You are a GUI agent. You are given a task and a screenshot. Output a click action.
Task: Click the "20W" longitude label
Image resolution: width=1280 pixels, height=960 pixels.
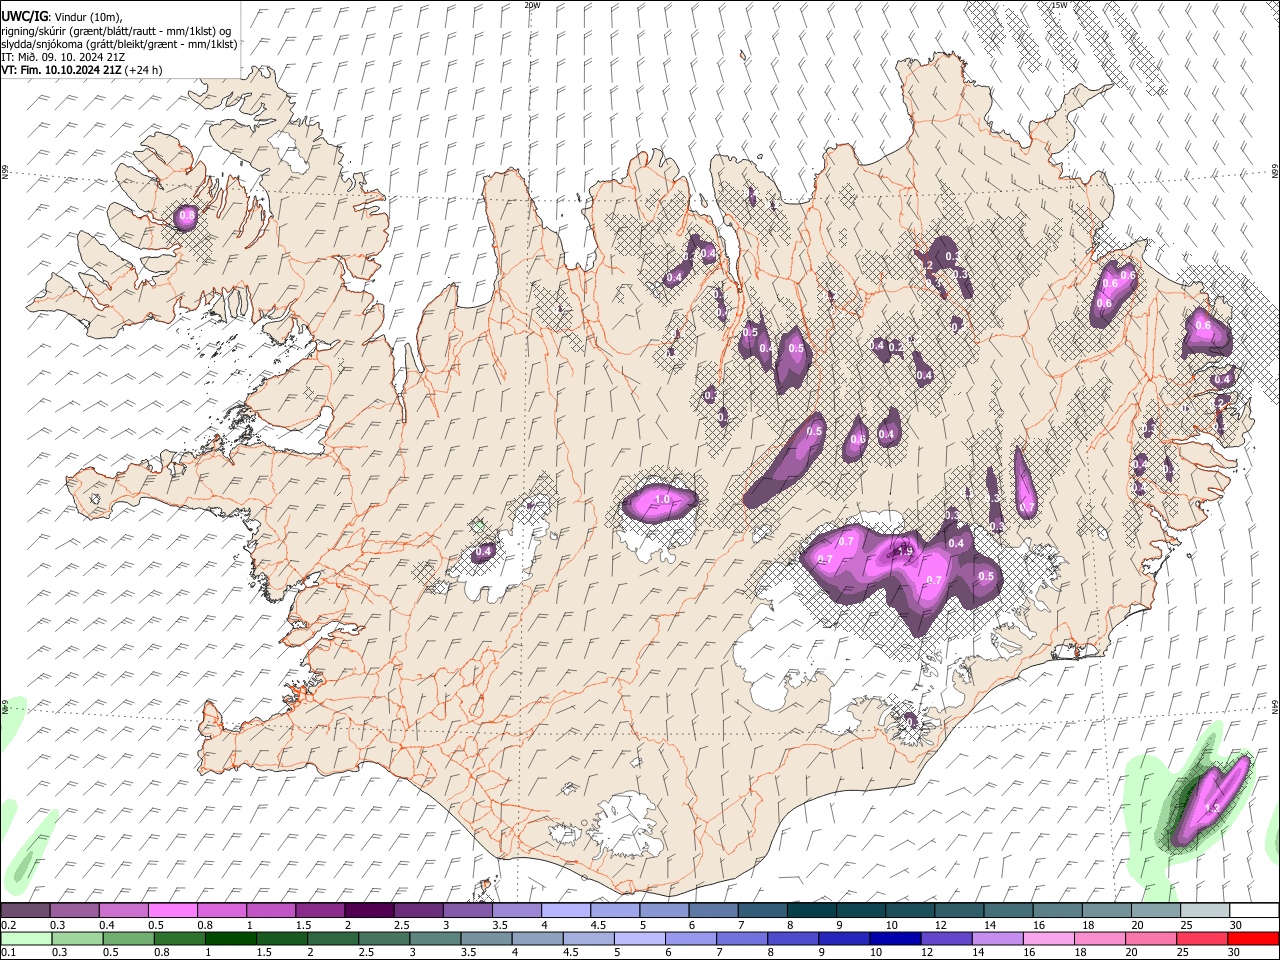pos(532,5)
